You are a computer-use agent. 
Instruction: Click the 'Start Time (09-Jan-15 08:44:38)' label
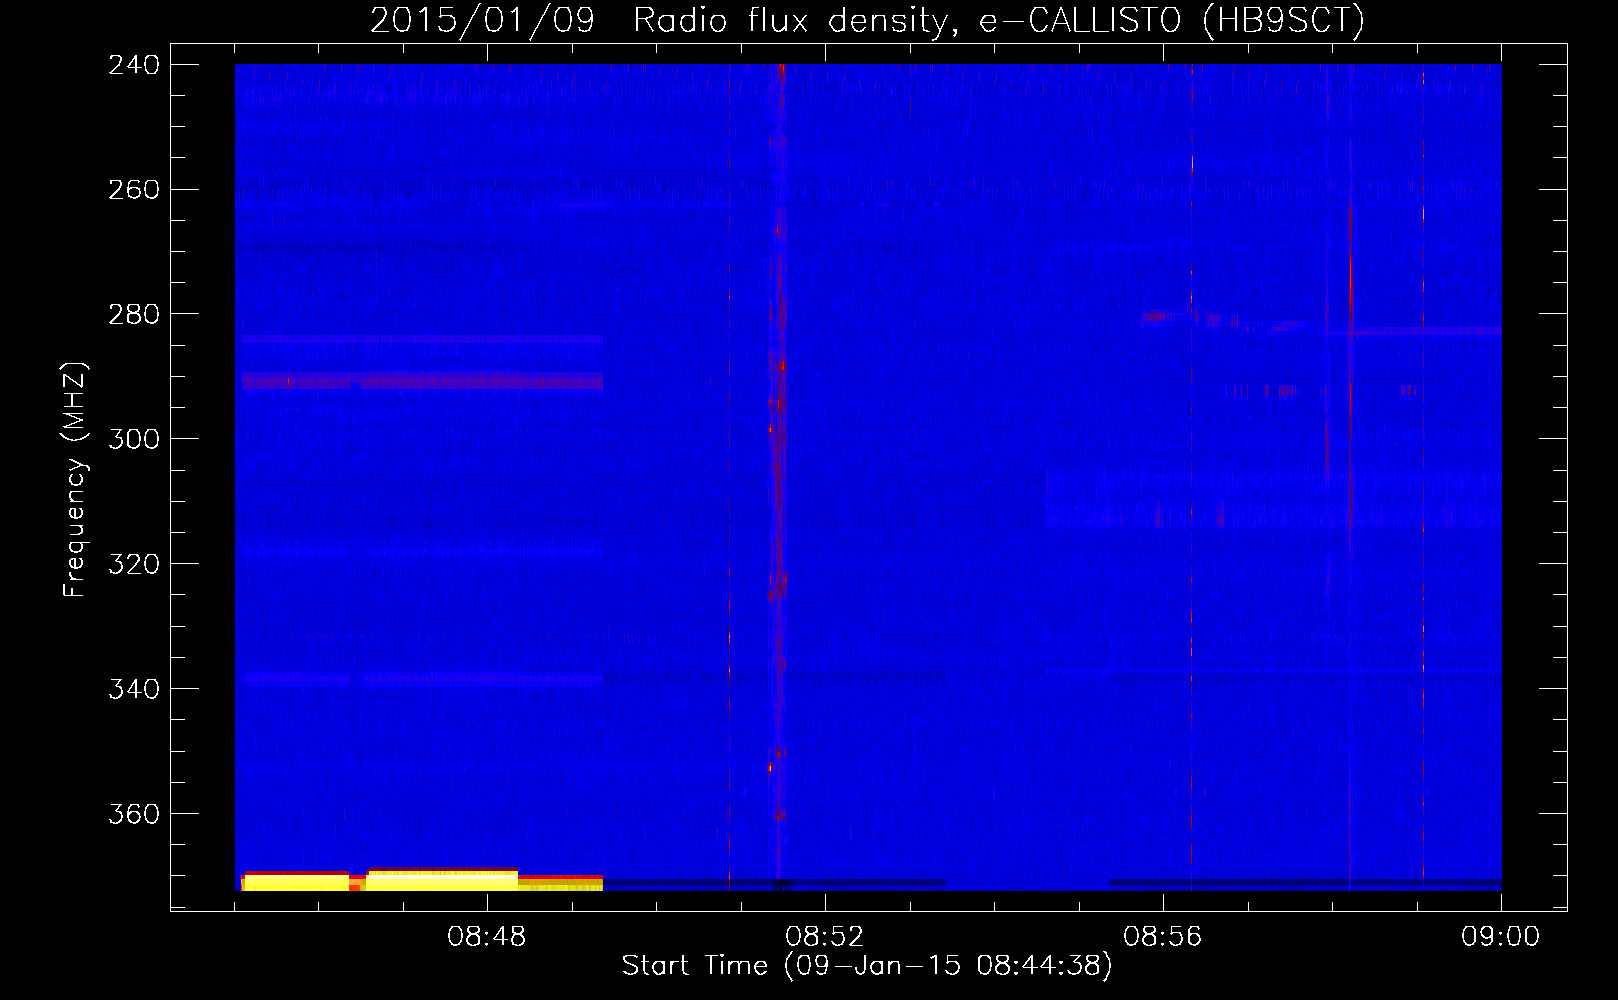[x=867, y=966]
